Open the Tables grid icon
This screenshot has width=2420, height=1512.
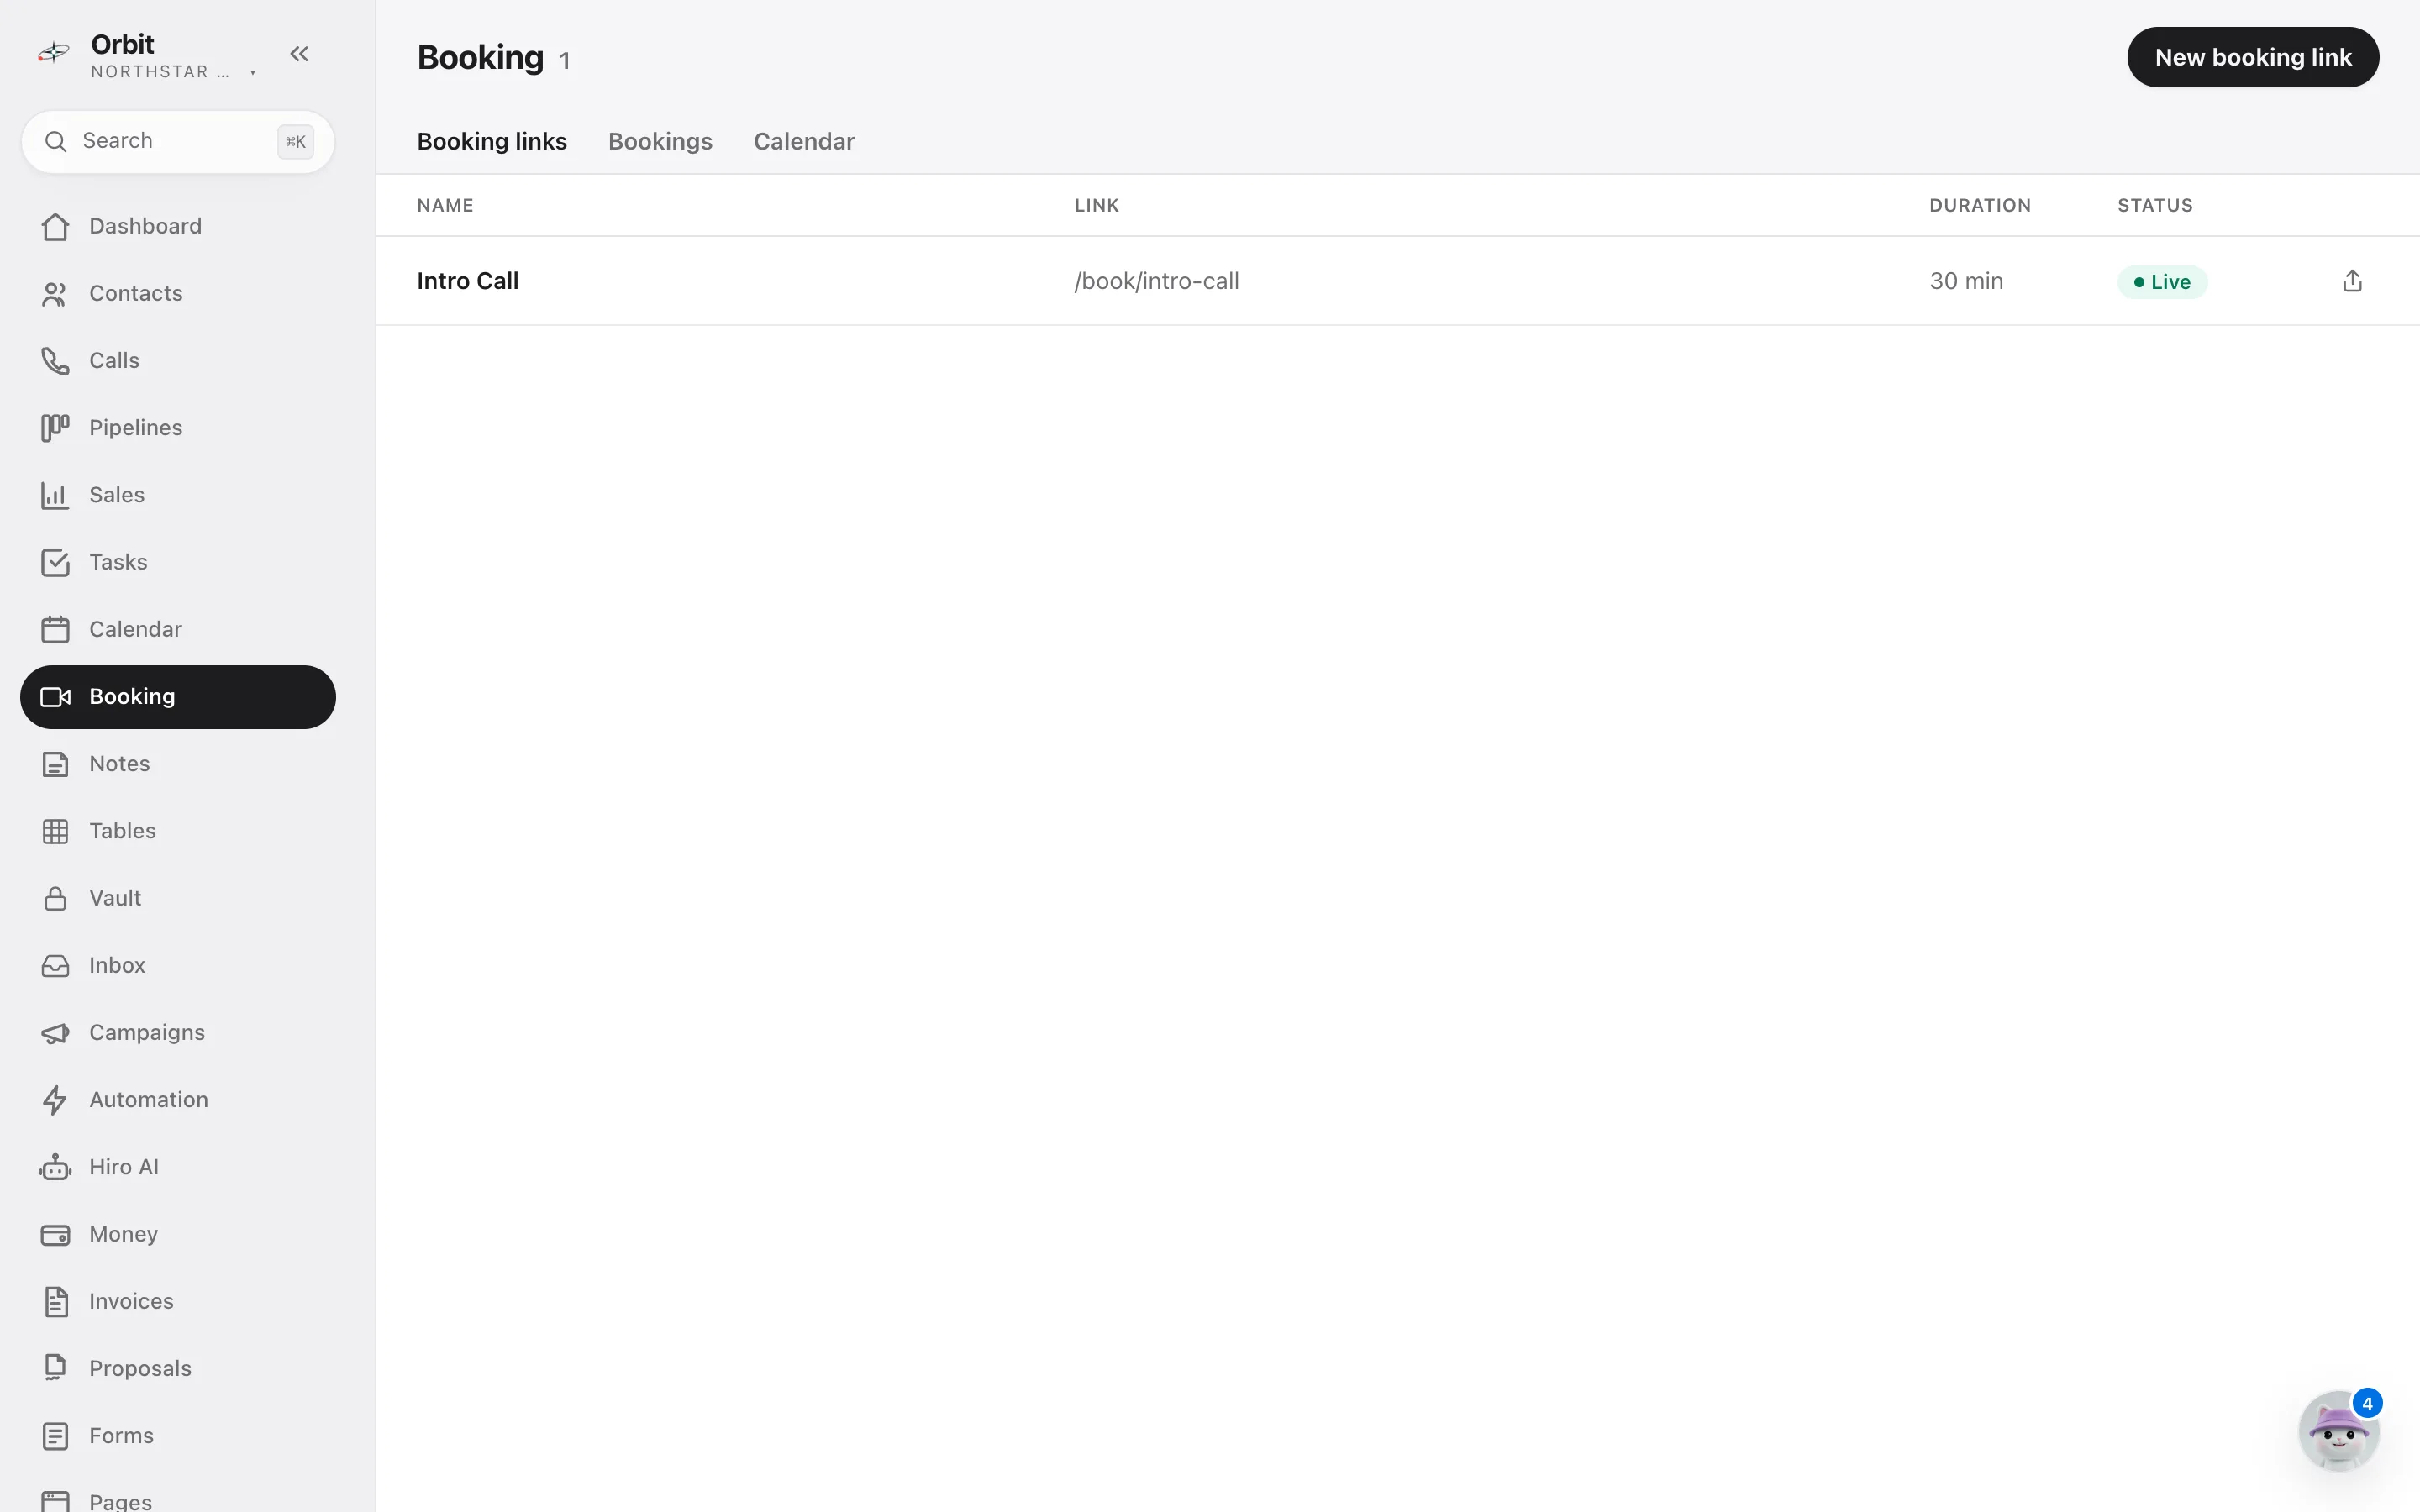pos(55,831)
